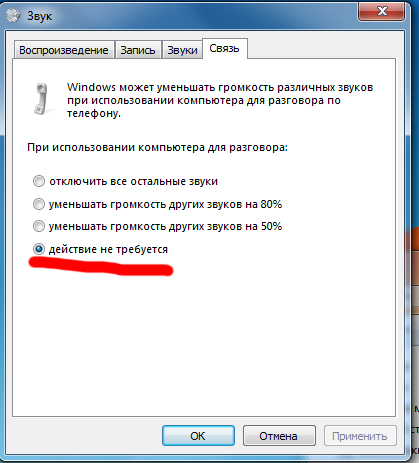
Task: Click the speaker icon in the title bar
Action: click(13, 16)
